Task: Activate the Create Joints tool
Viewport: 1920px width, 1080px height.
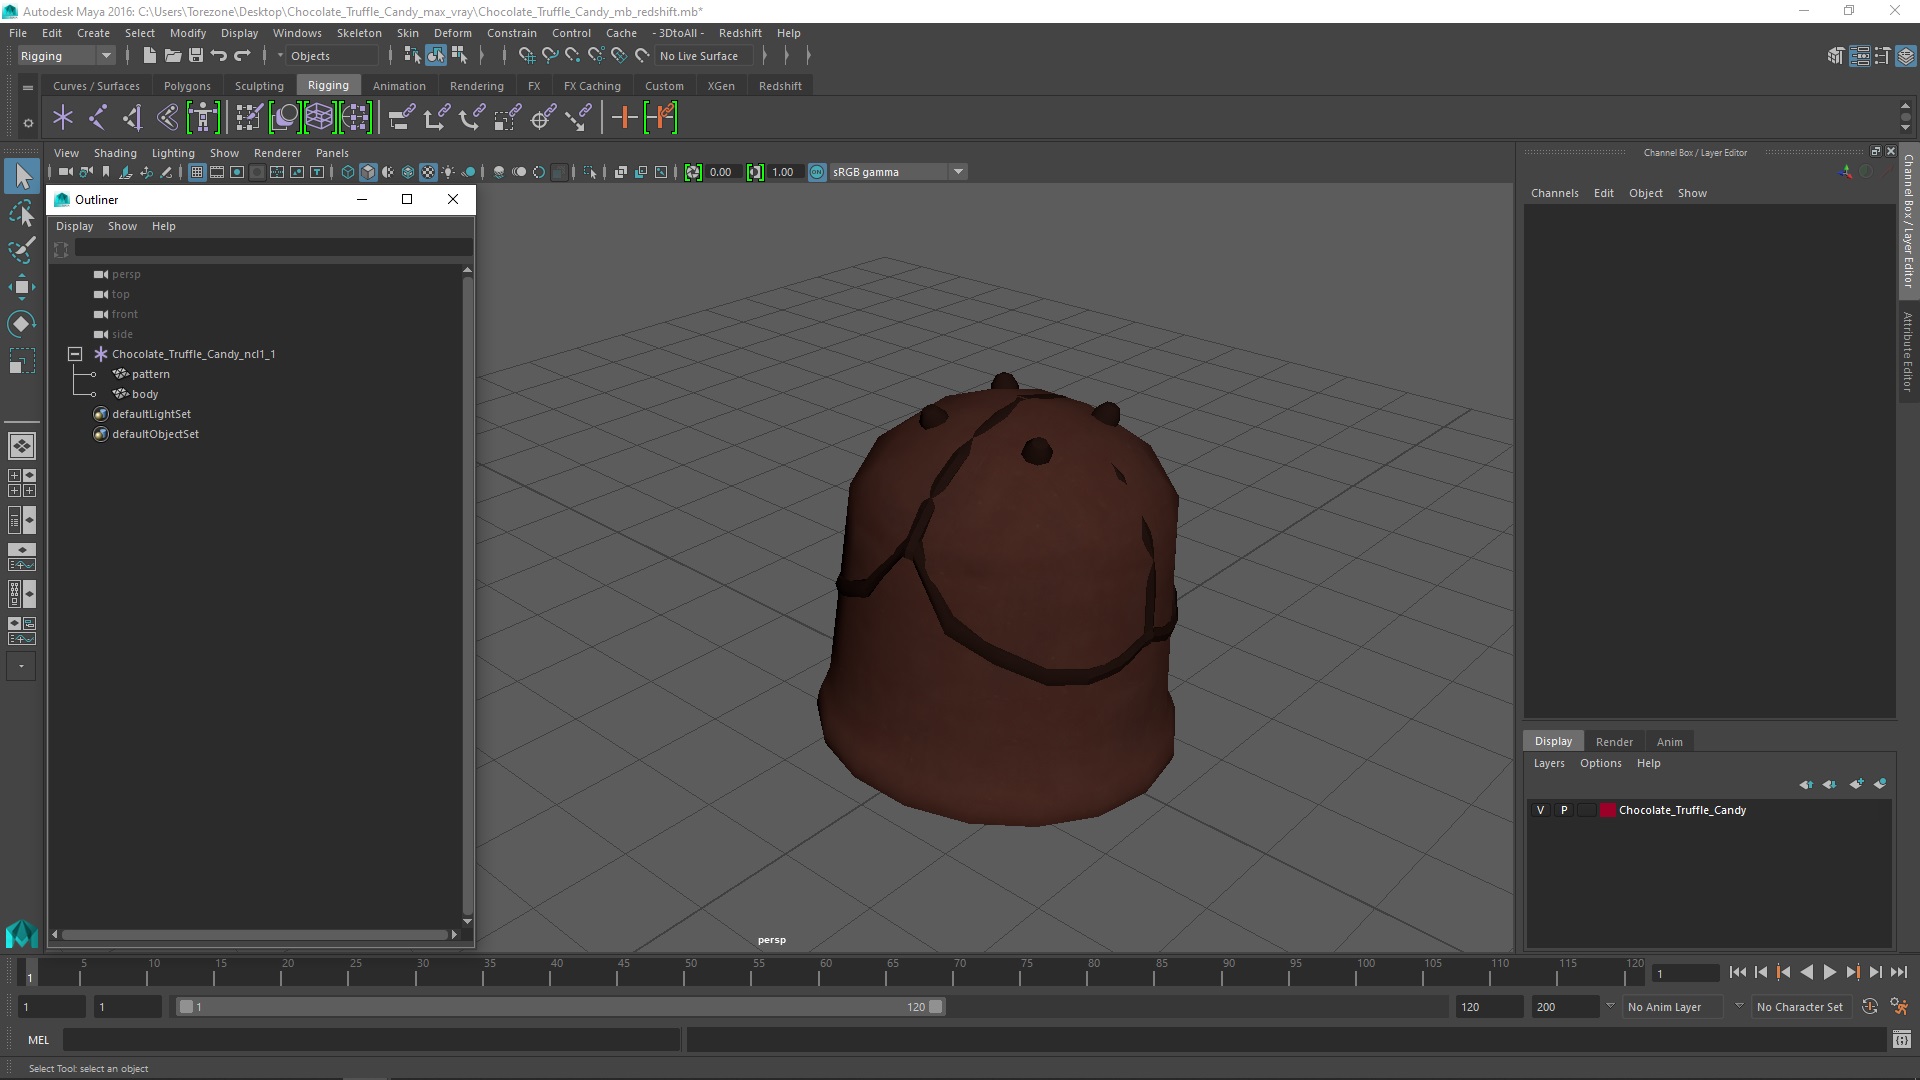Action: point(98,118)
